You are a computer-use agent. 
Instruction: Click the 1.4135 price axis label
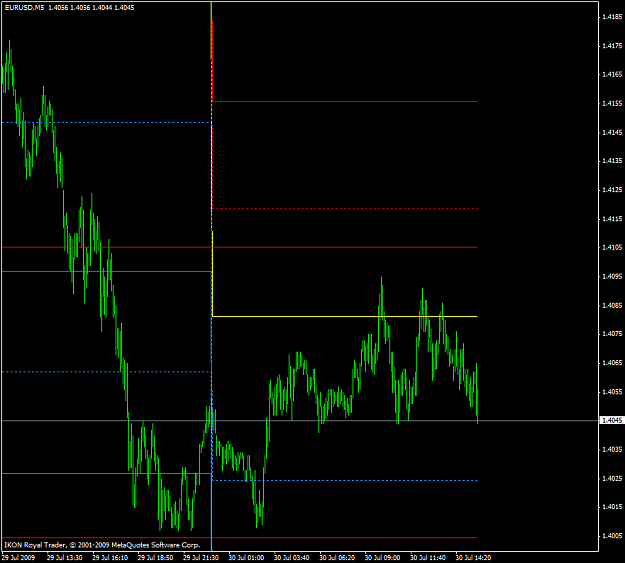click(x=612, y=161)
